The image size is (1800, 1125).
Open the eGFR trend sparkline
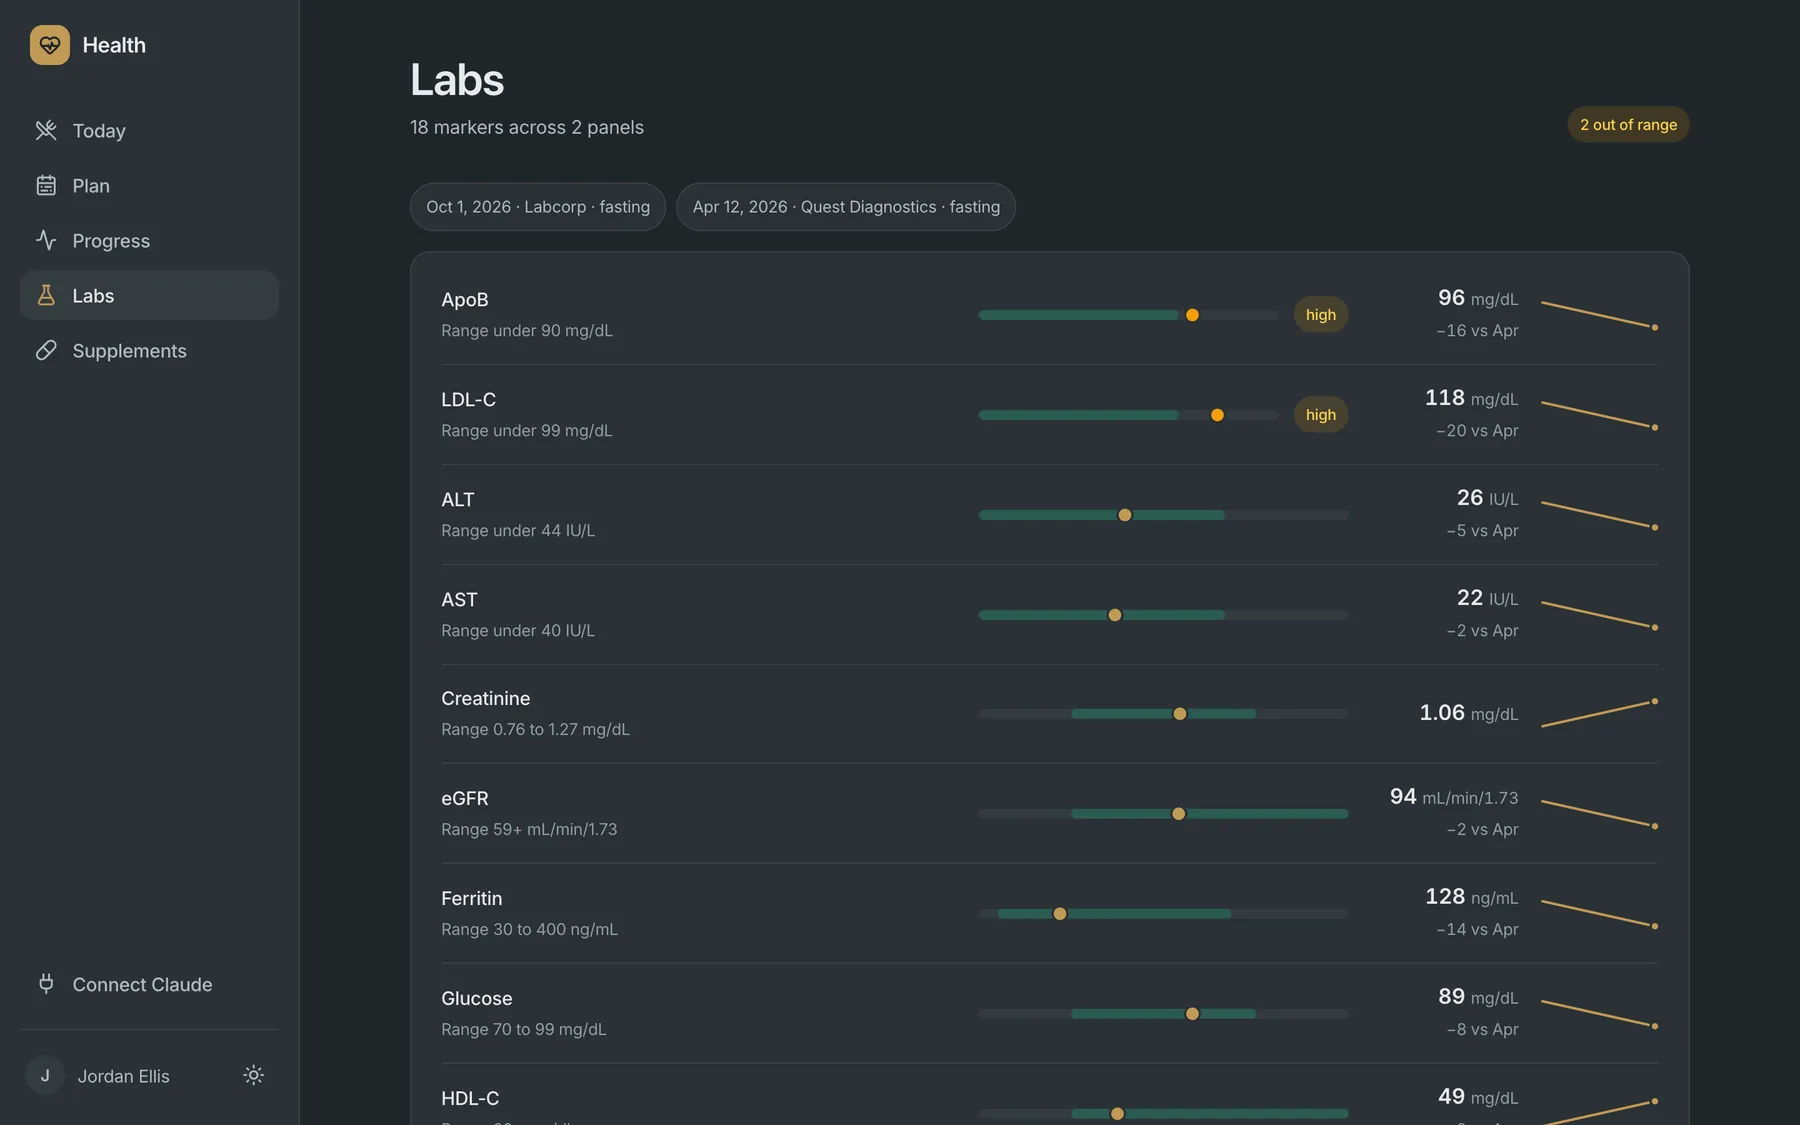(x=1600, y=814)
